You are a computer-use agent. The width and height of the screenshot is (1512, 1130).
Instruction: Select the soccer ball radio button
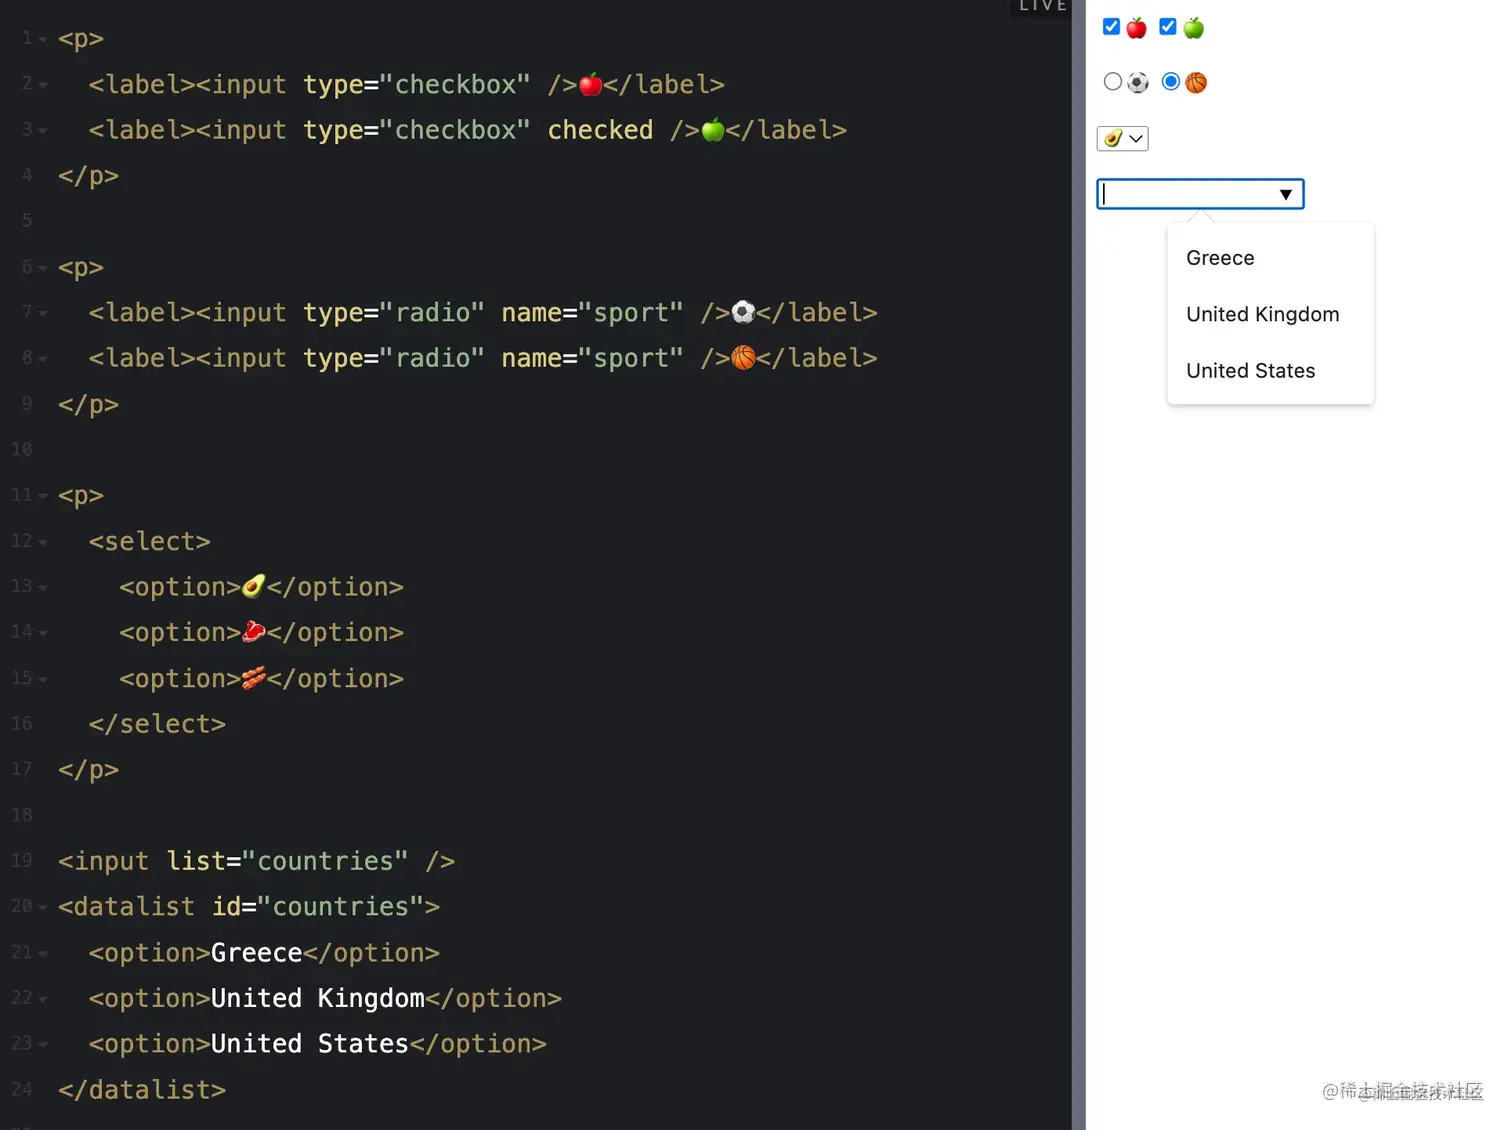click(1113, 82)
